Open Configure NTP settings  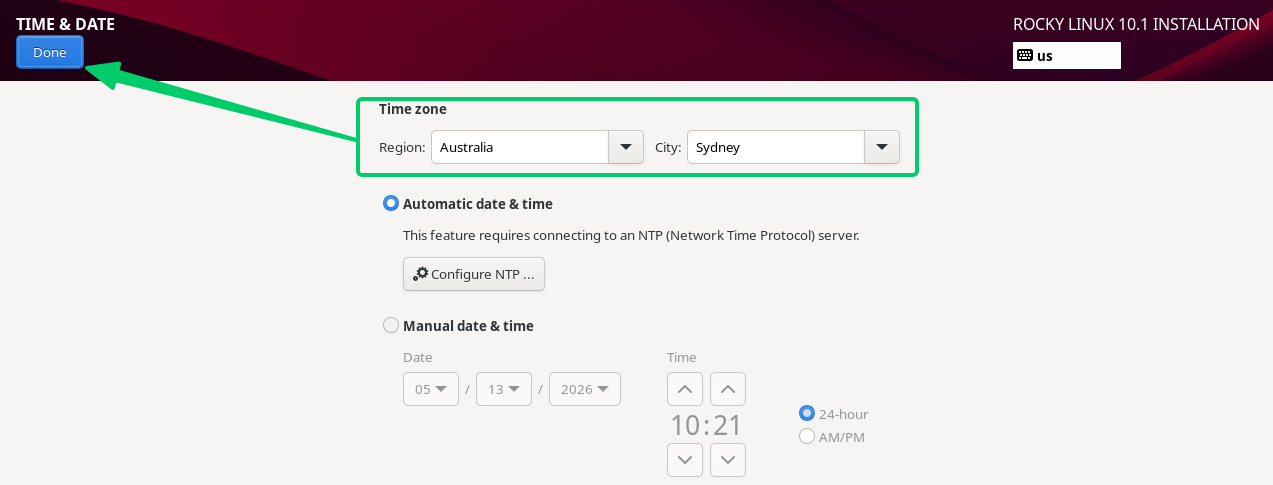tap(474, 274)
